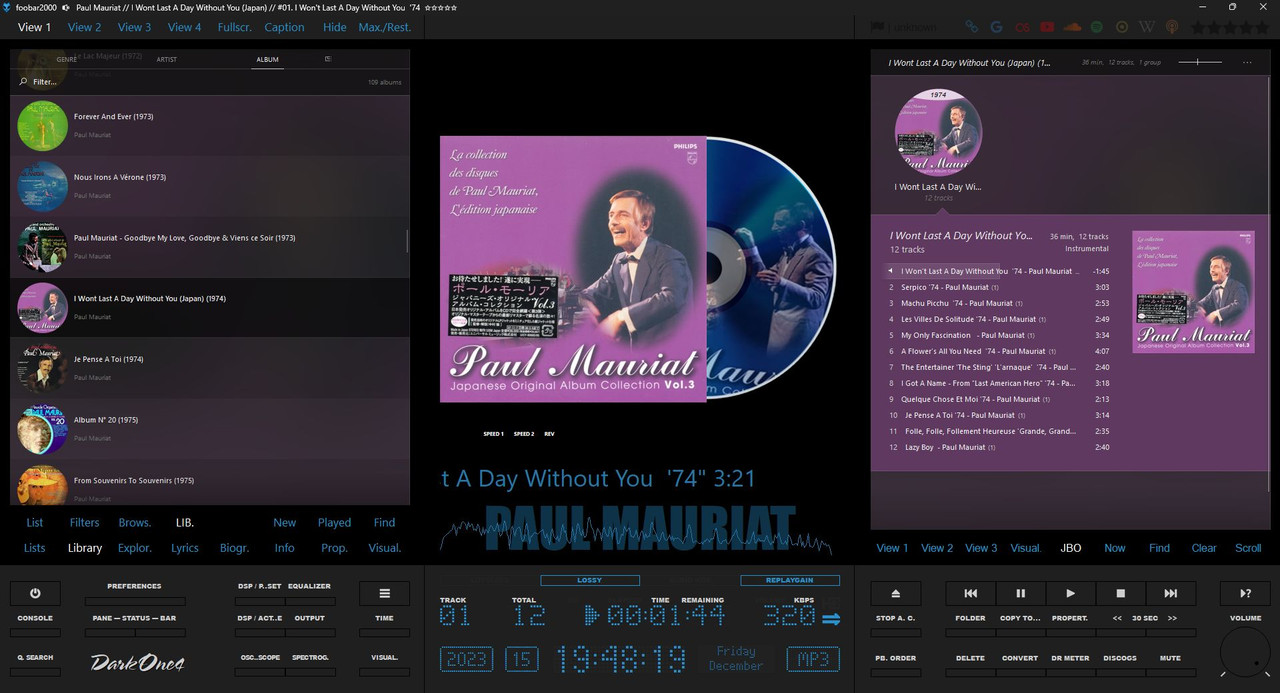Switch to the Biogr. panel
This screenshot has width=1280, height=693.
click(x=234, y=548)
